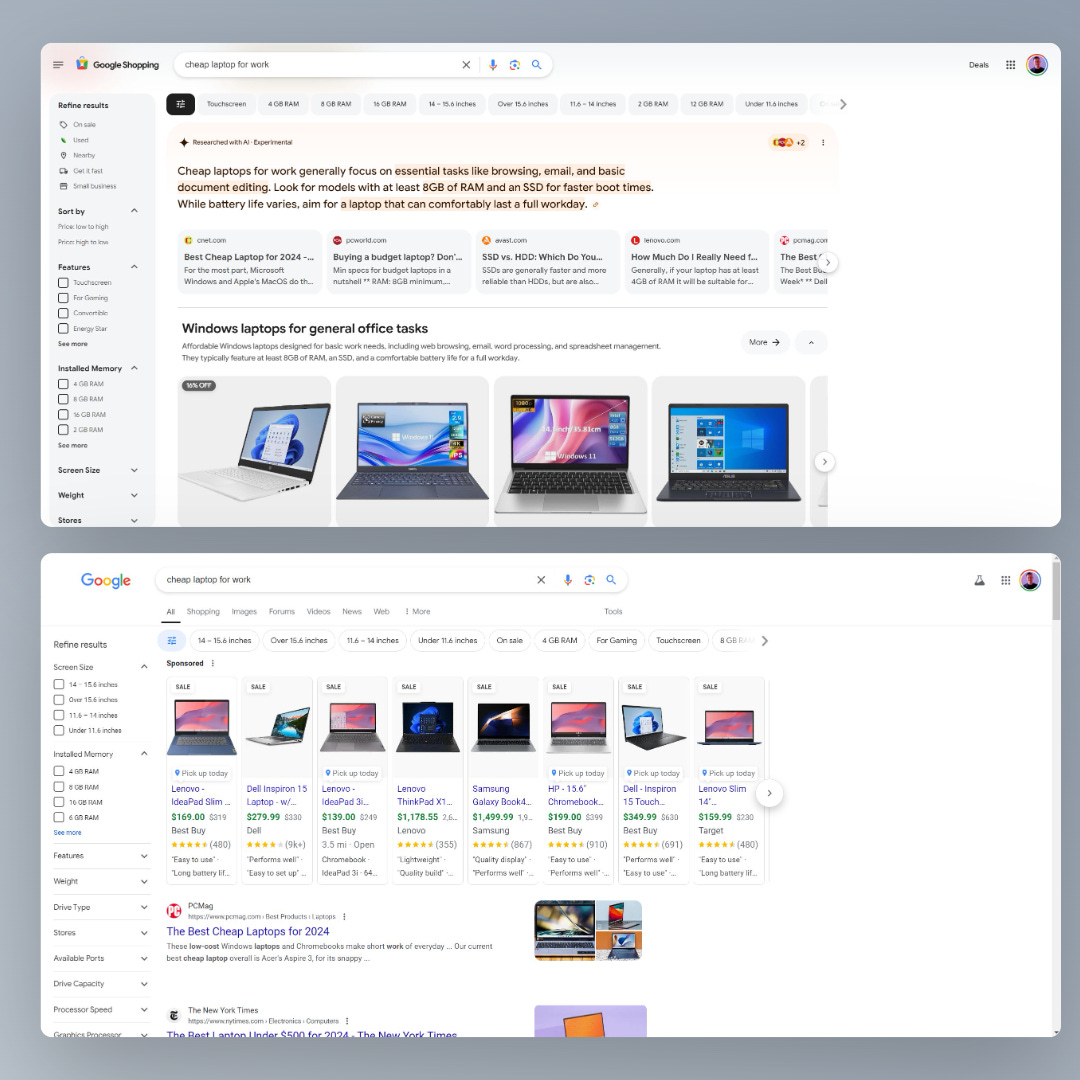
Task: Open Lens search in Google Search window
Action: tap(590, 580)
